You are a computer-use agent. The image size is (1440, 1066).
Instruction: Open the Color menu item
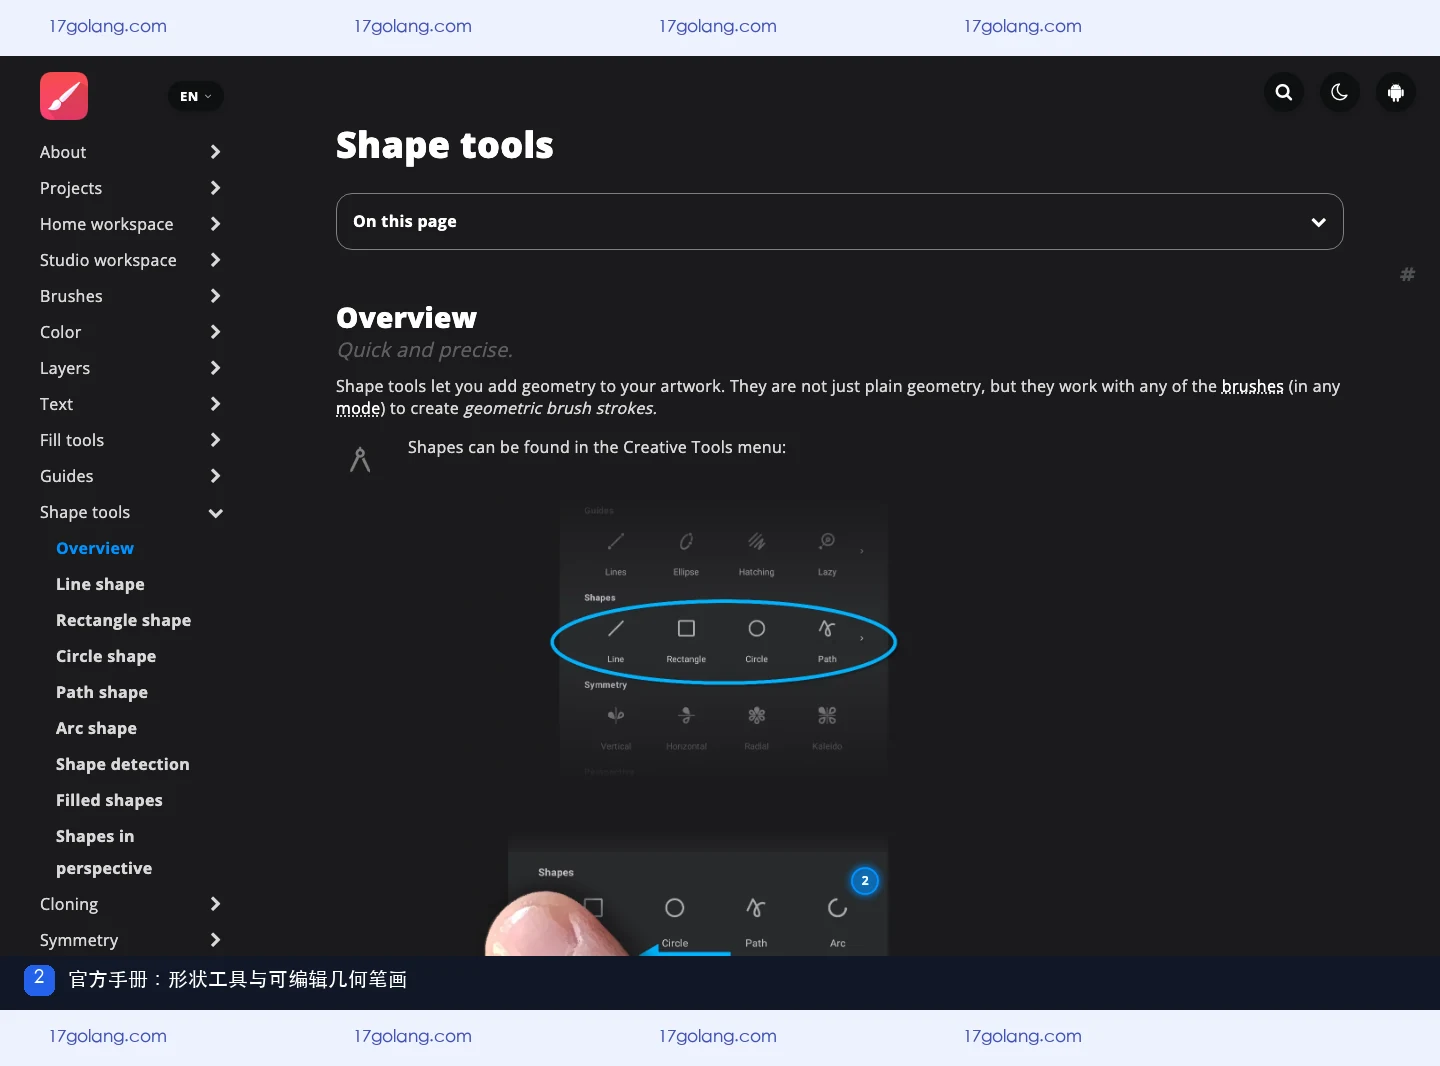click(61, 332)
